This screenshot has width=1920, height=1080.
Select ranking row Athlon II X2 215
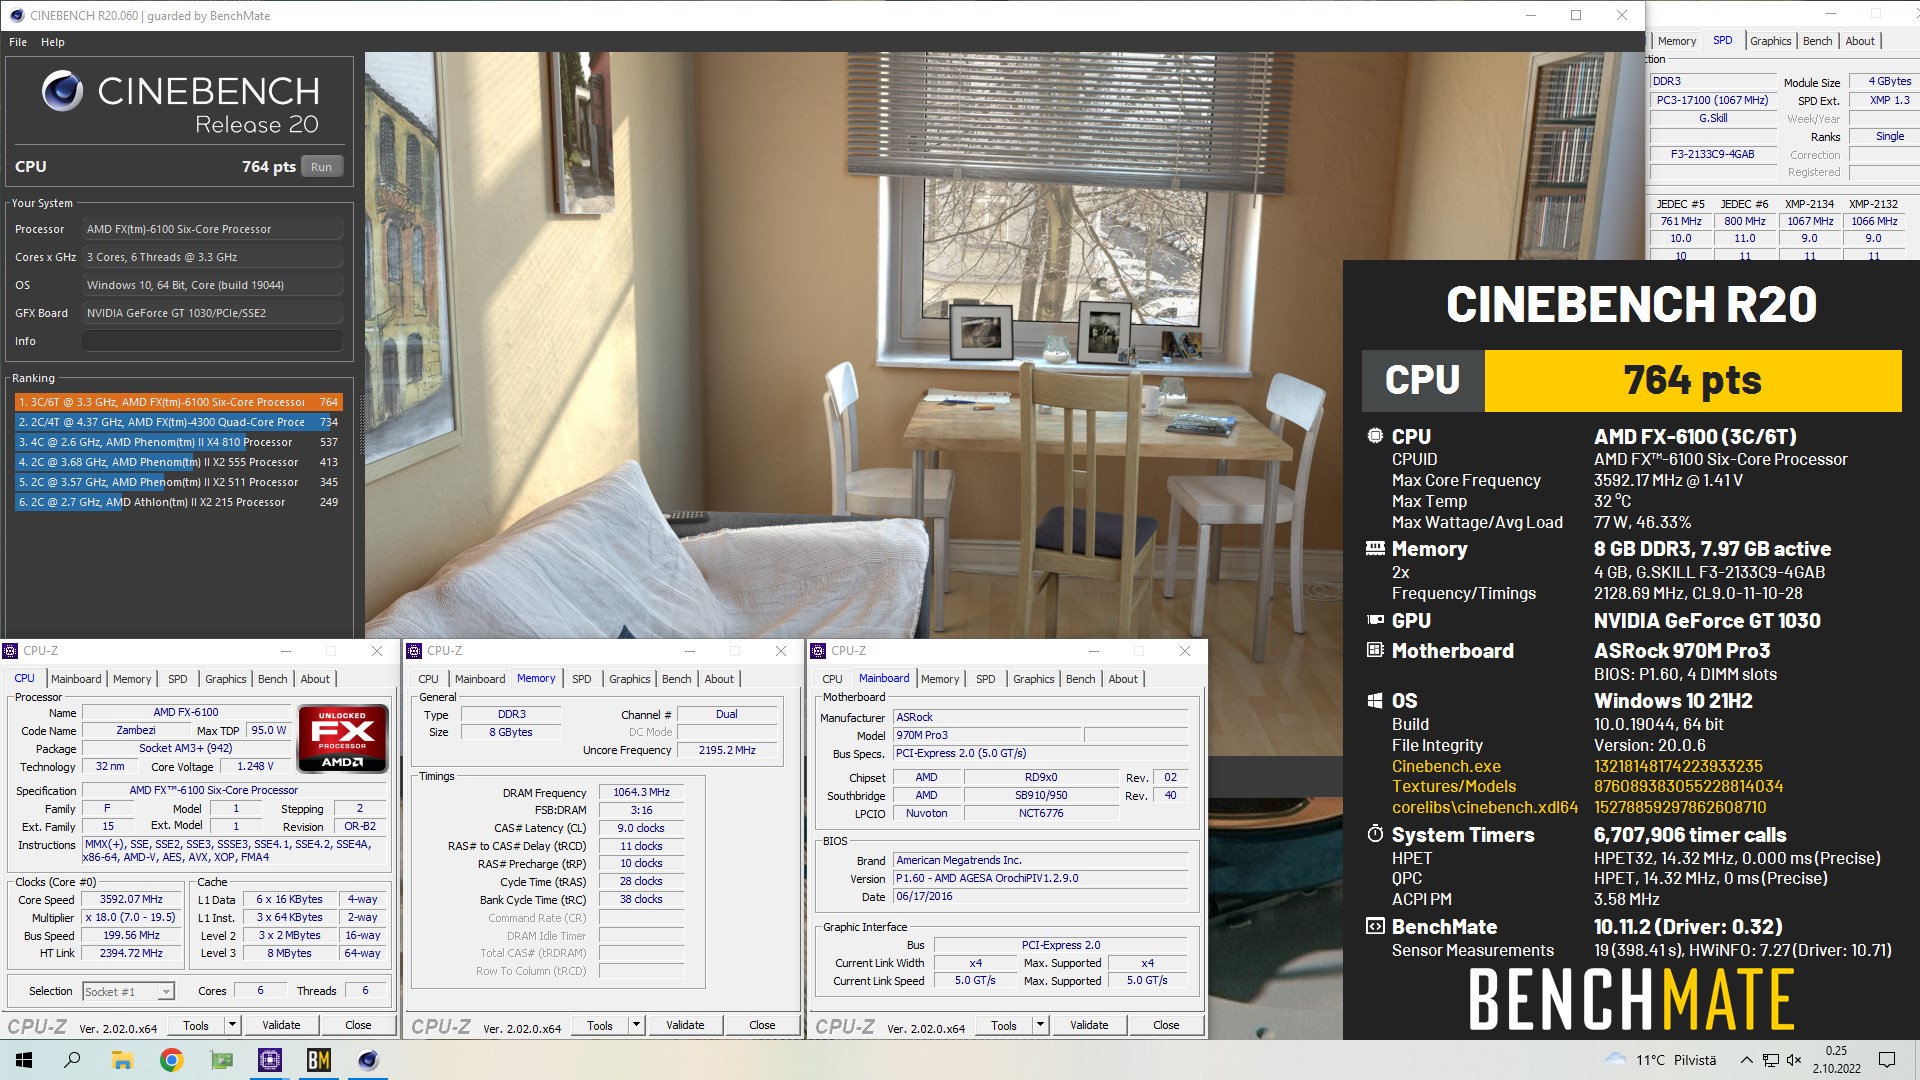pyautogui.click(x=179, y=502)
